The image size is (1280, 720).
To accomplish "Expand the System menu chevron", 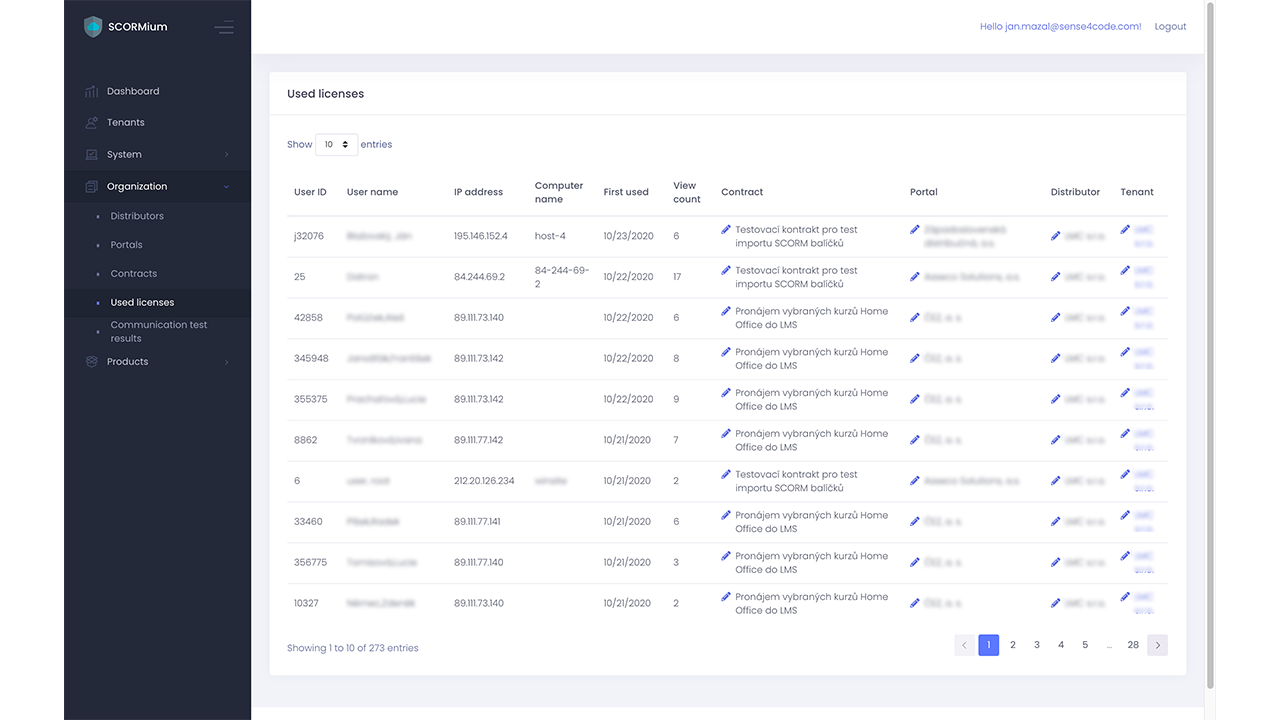I will pos(226,155).
